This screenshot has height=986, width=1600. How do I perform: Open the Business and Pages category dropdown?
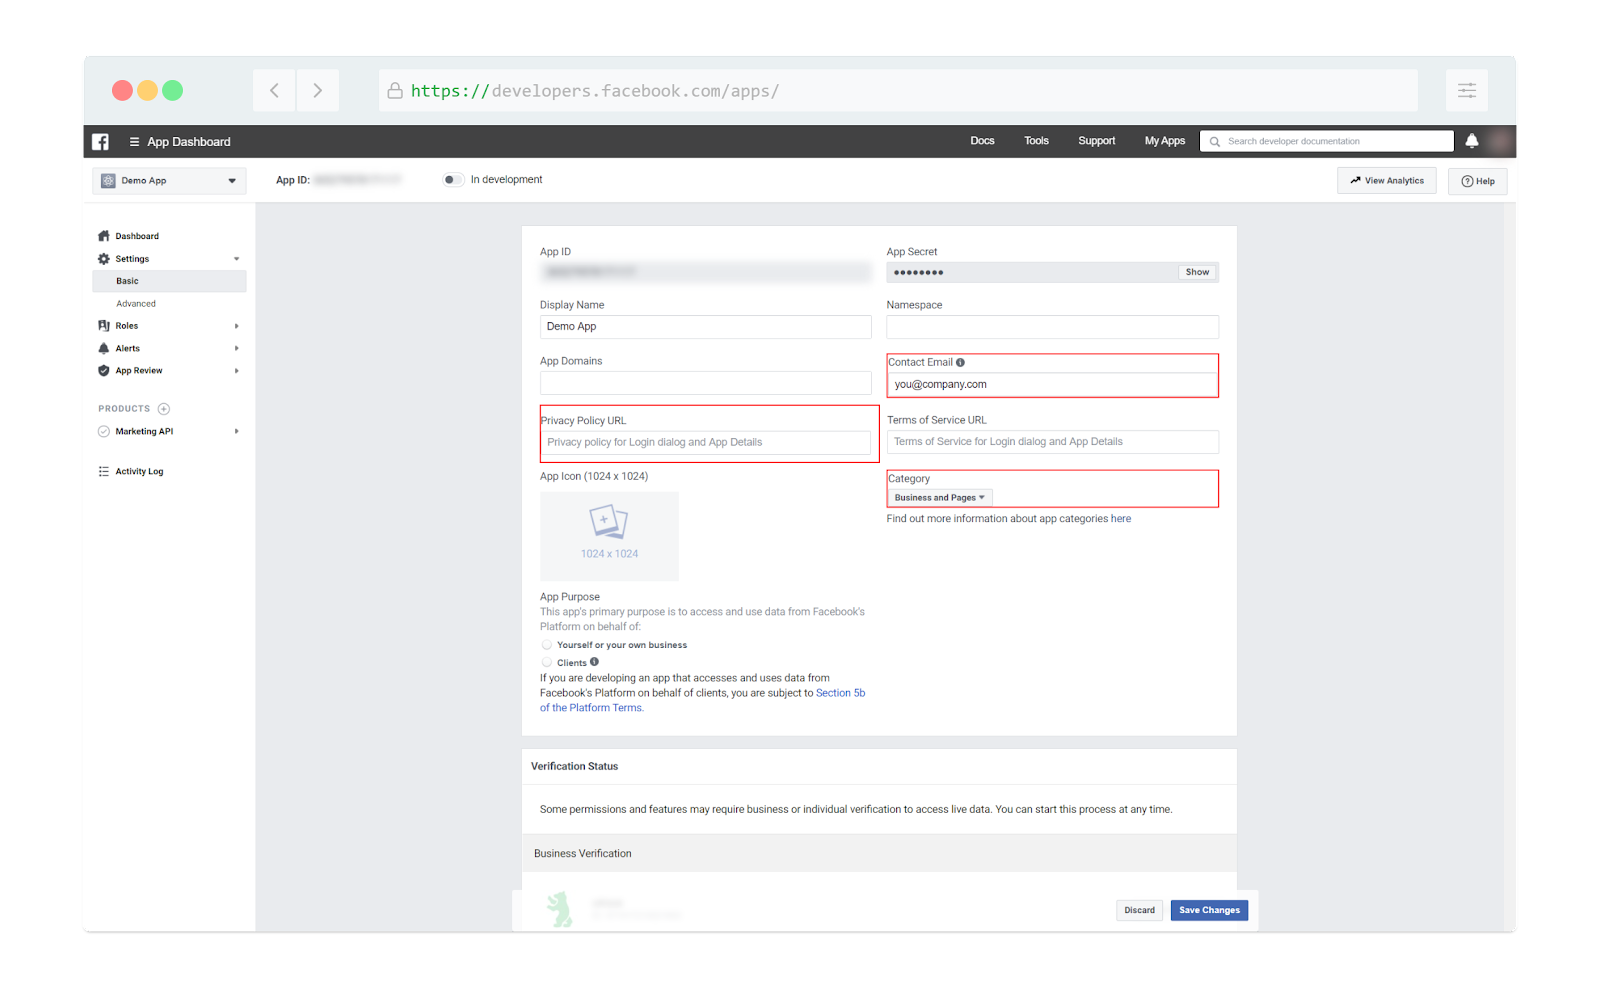click(940, 498)
